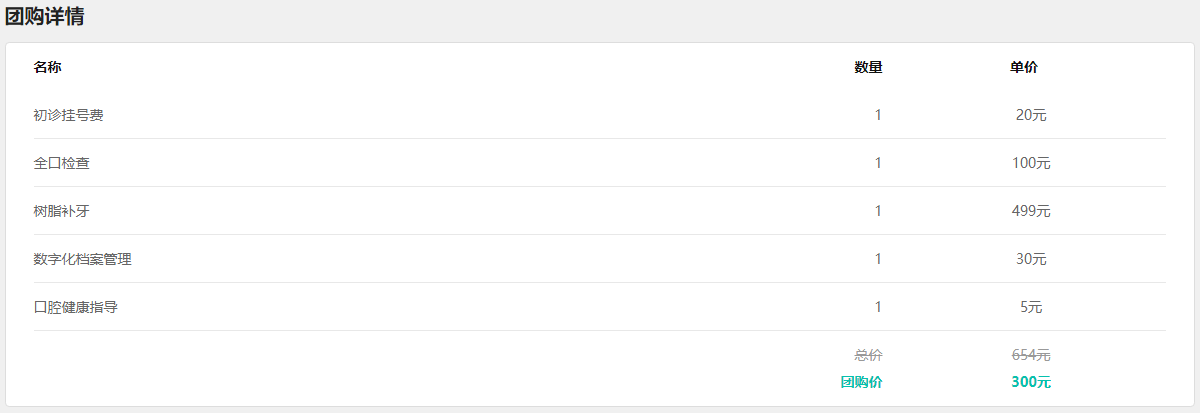The height and width of the screenshot is (413, 1200).
Task: Click the 20元 unit price
Action: [1031, 115]
